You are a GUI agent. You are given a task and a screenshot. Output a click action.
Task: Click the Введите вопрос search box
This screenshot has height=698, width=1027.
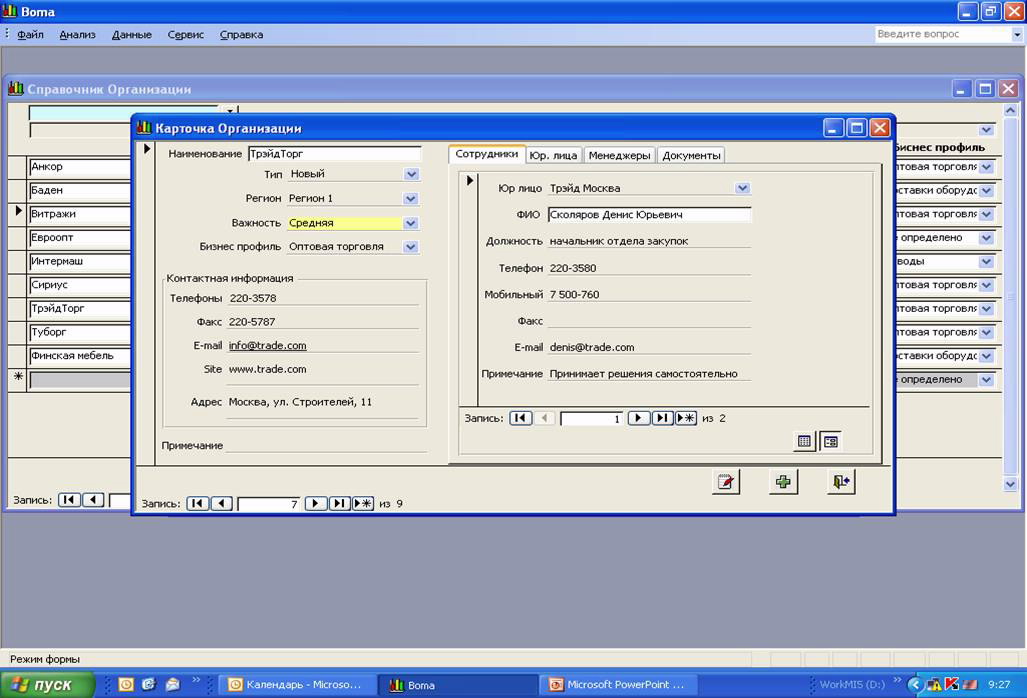[x=943, y=35]
